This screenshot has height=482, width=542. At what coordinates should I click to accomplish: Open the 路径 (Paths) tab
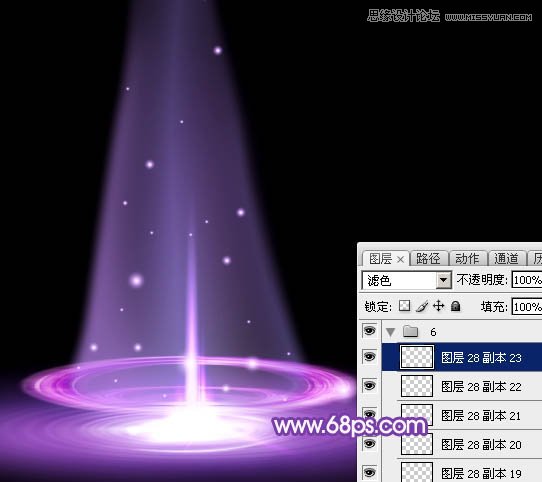(x=428, y=259)
